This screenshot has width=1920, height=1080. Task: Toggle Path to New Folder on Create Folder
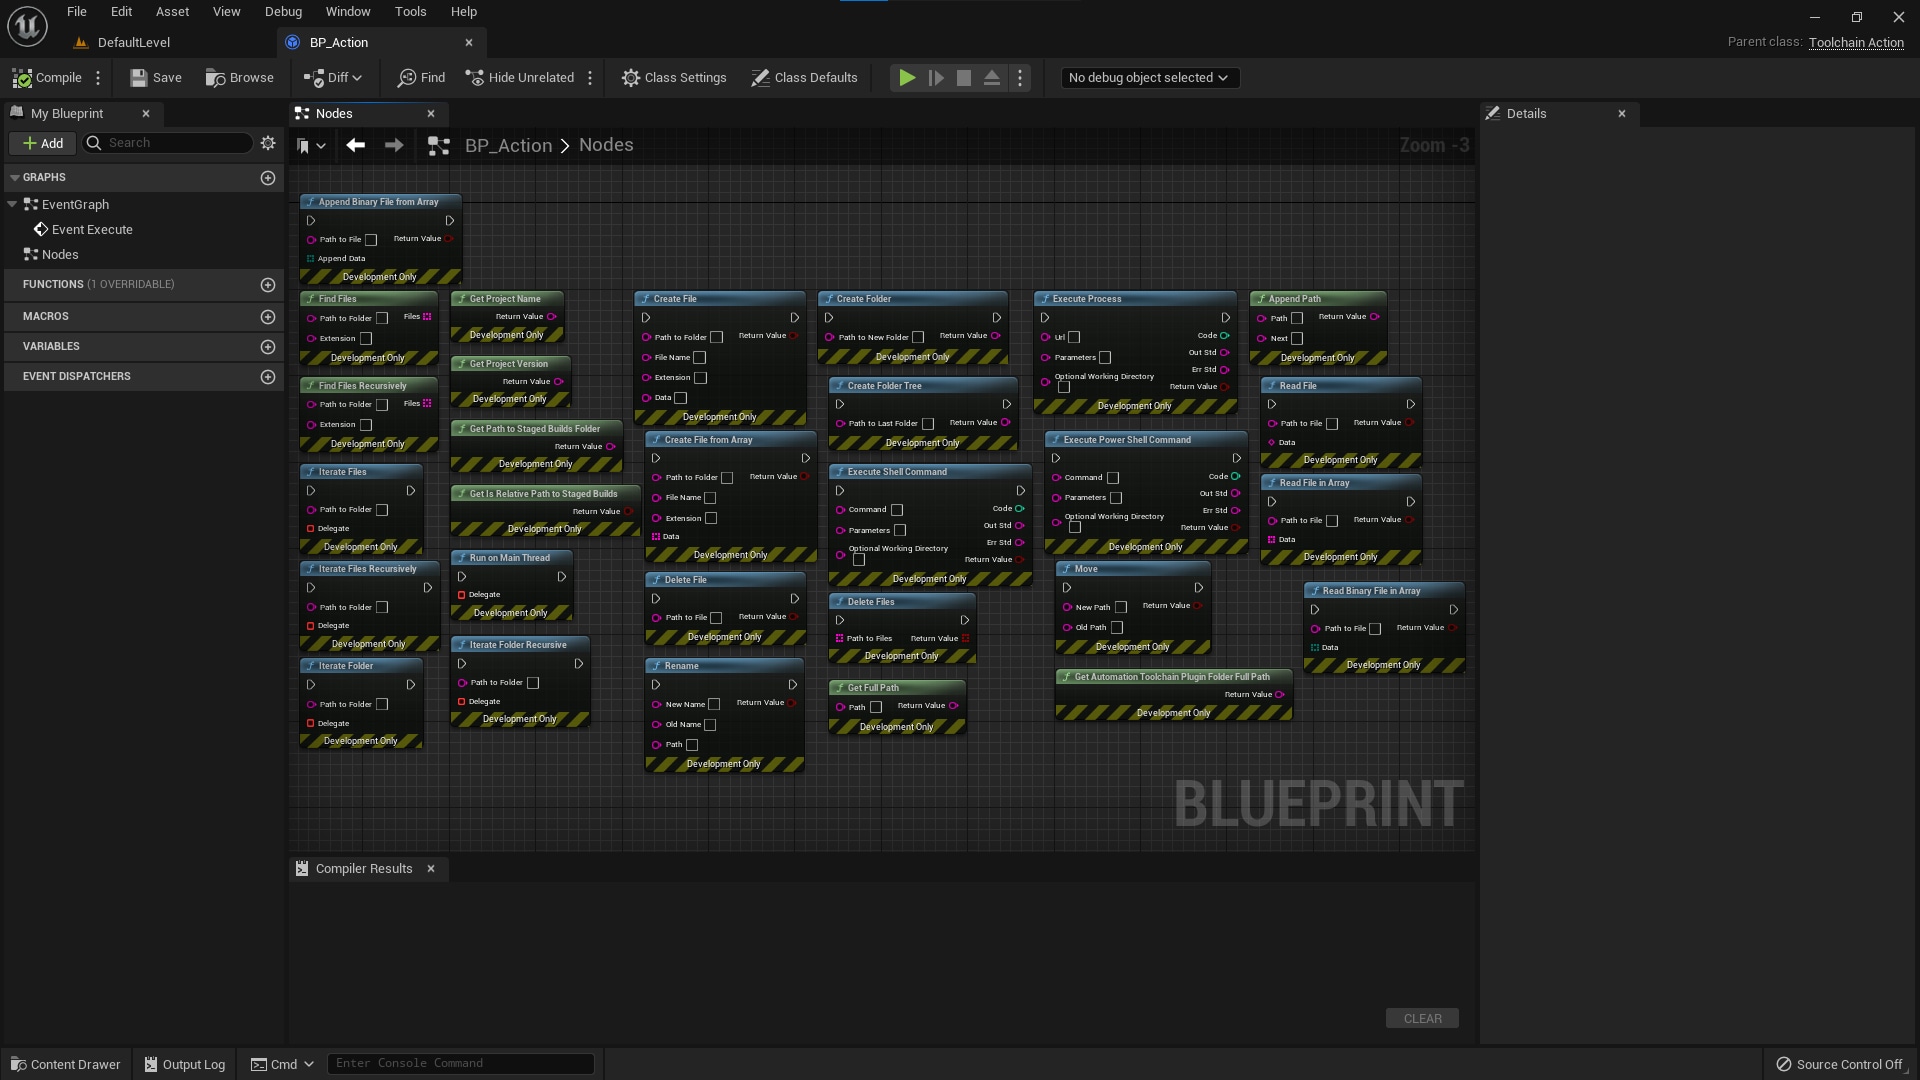(918, 338)
